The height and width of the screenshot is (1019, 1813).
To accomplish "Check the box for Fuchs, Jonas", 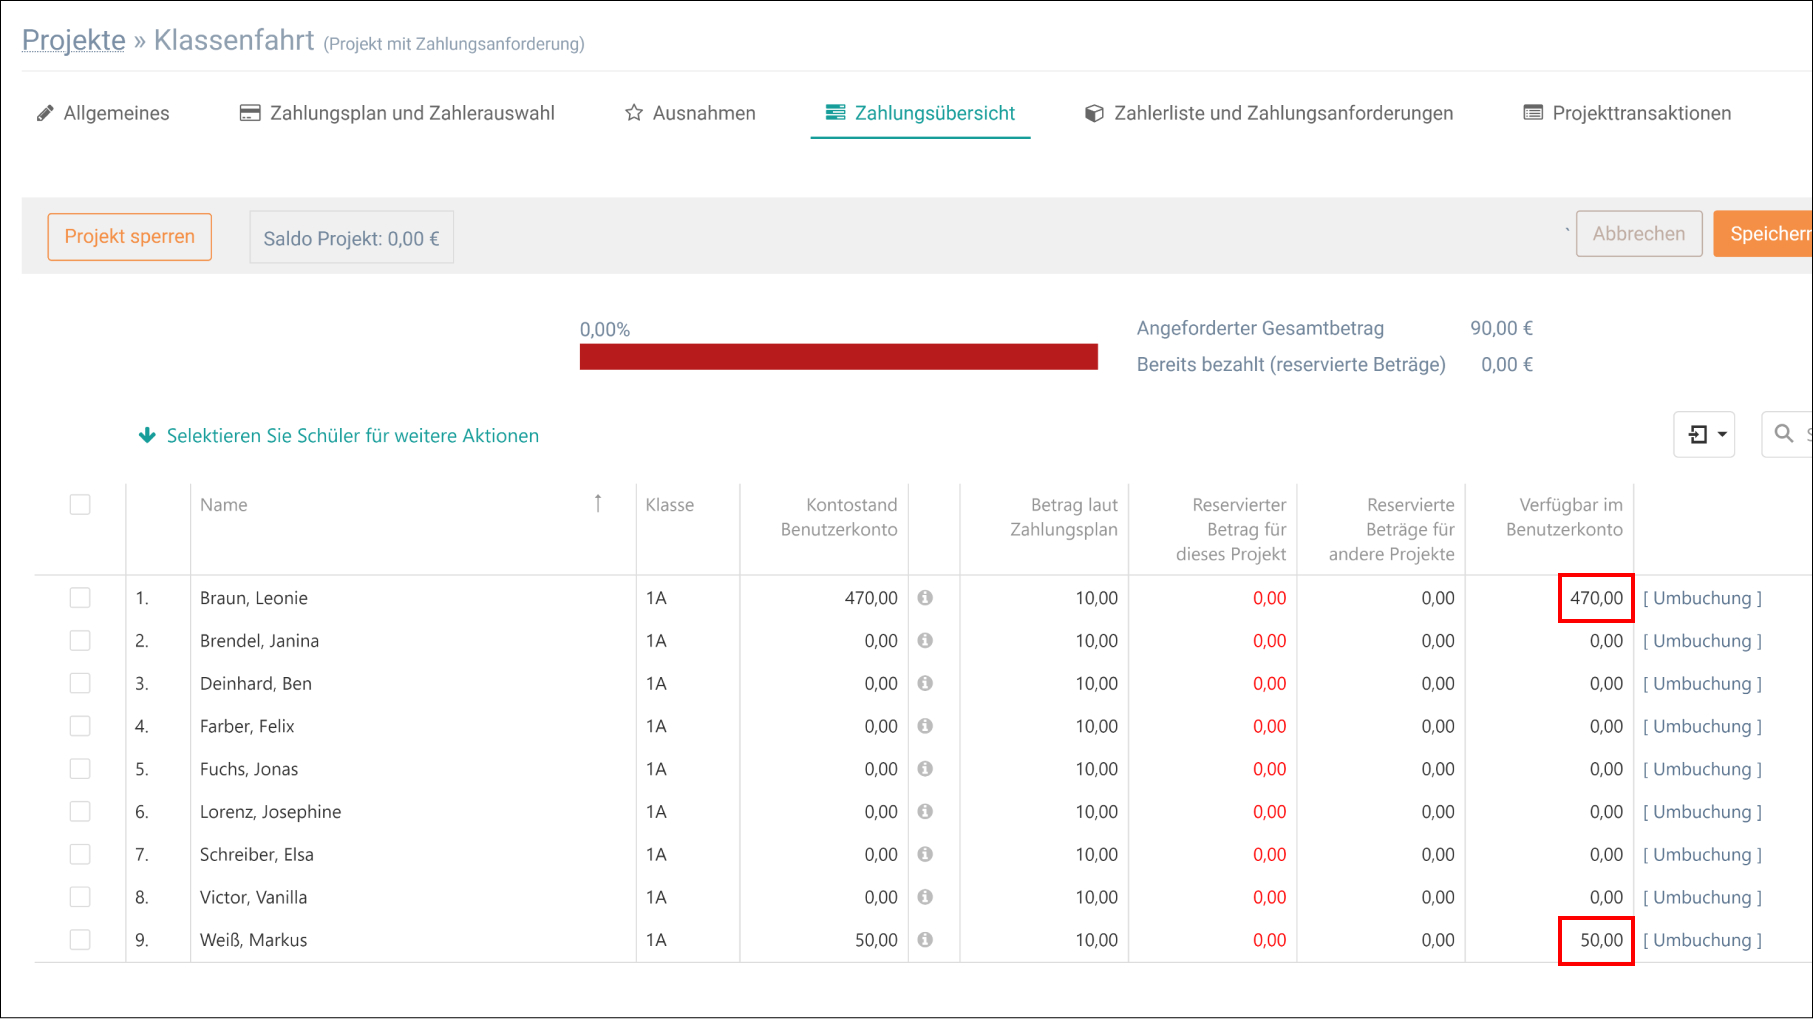I will (80, 769).
